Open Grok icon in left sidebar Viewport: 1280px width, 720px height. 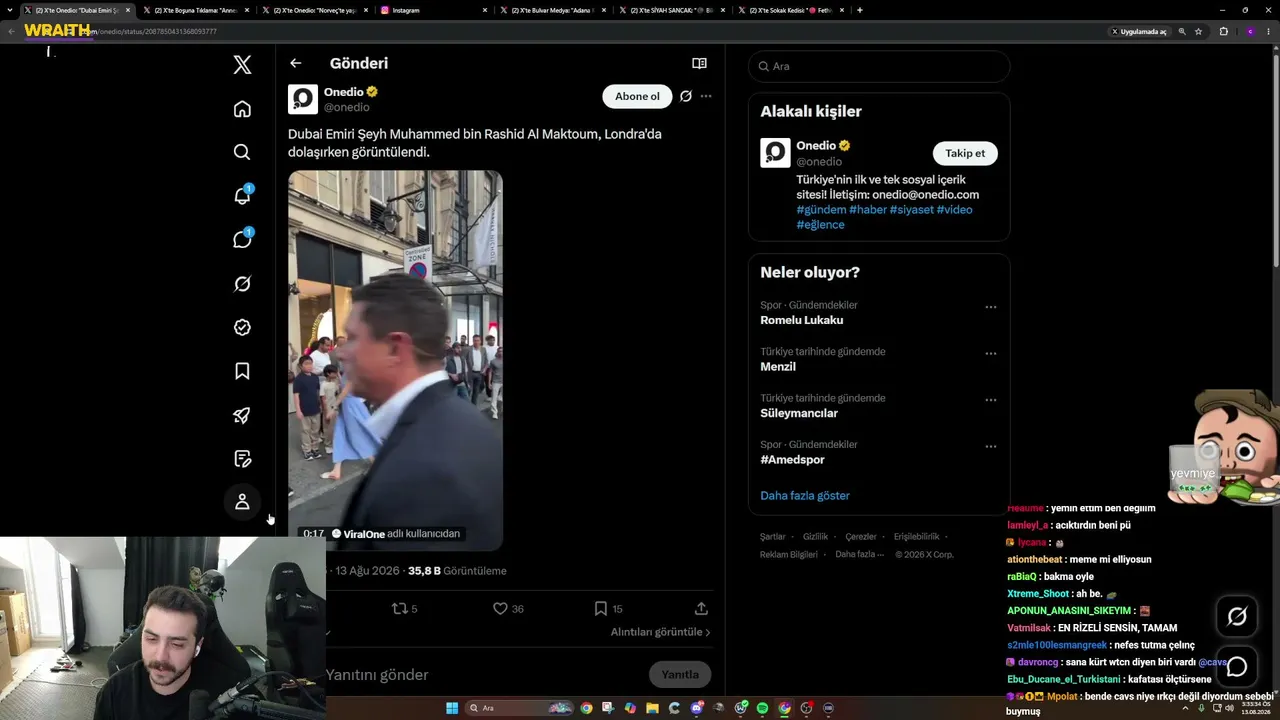tap(242, 284)
